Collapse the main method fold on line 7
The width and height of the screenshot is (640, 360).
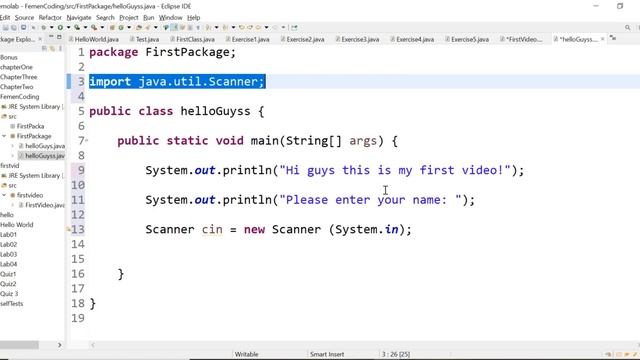tap(87, 140)
